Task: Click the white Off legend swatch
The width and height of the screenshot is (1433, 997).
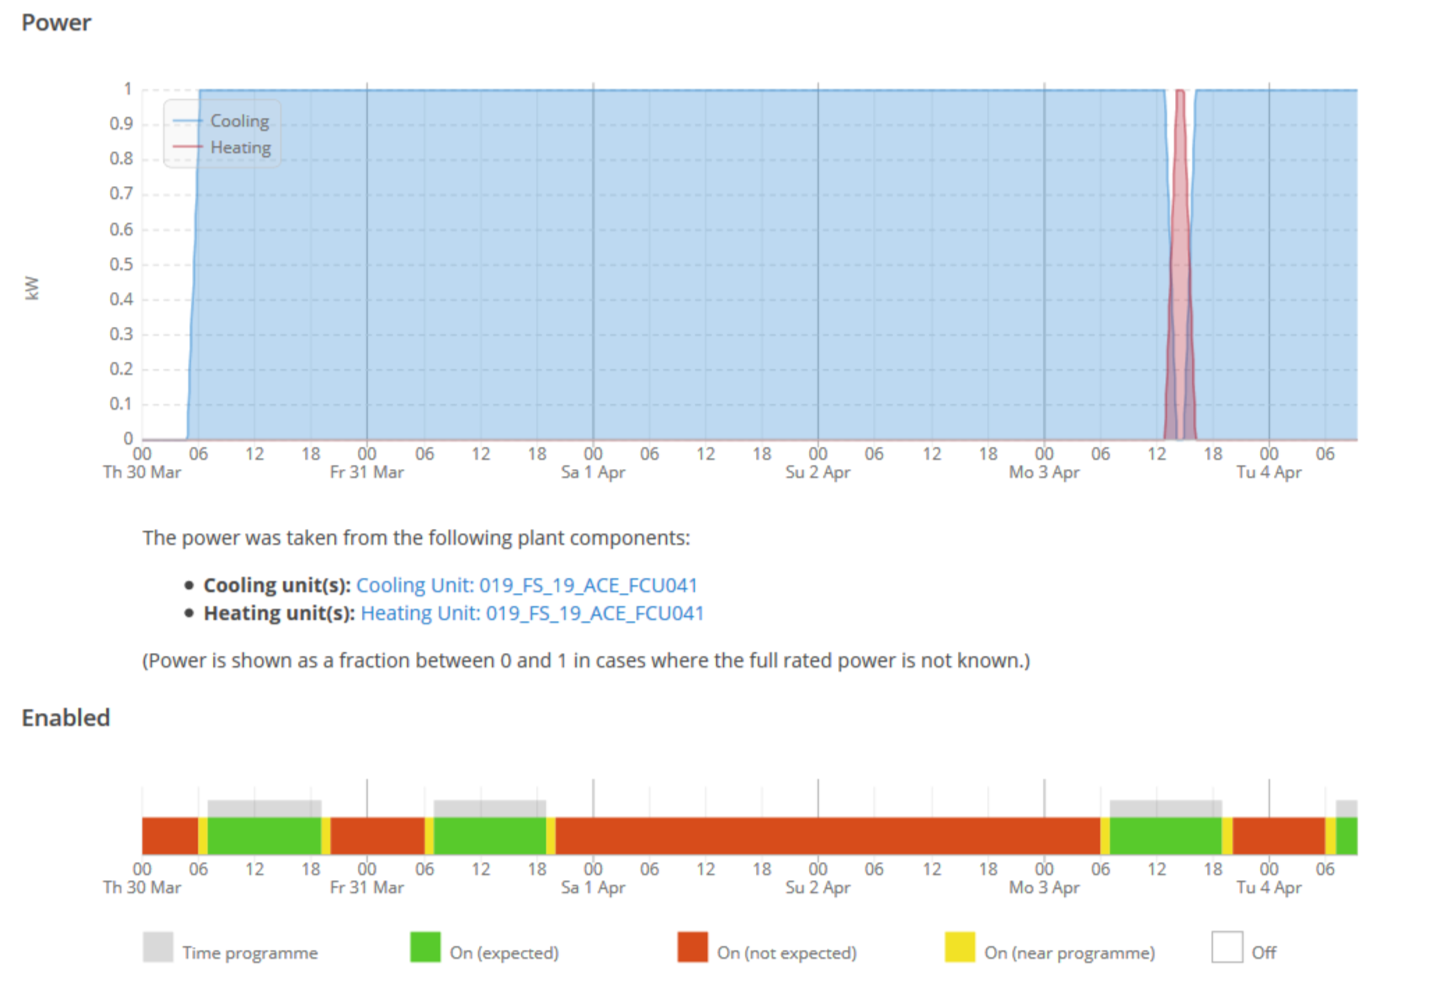Action: tap(1227, 947)
